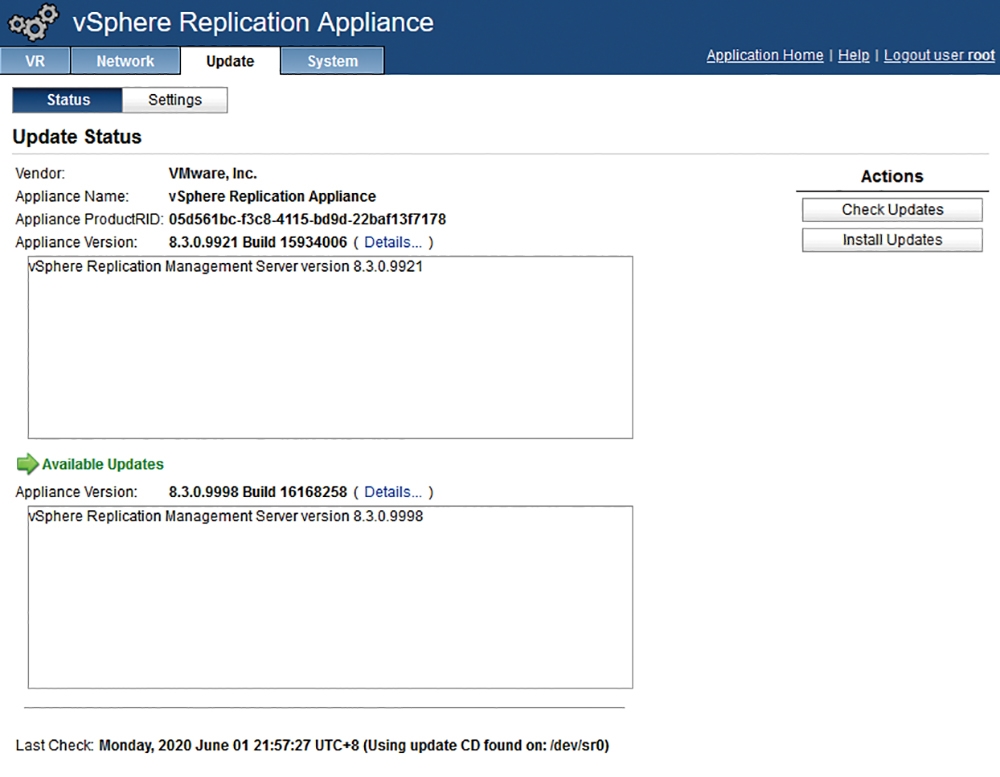Click the green Available Updates arrow icon

coord(27,464)
